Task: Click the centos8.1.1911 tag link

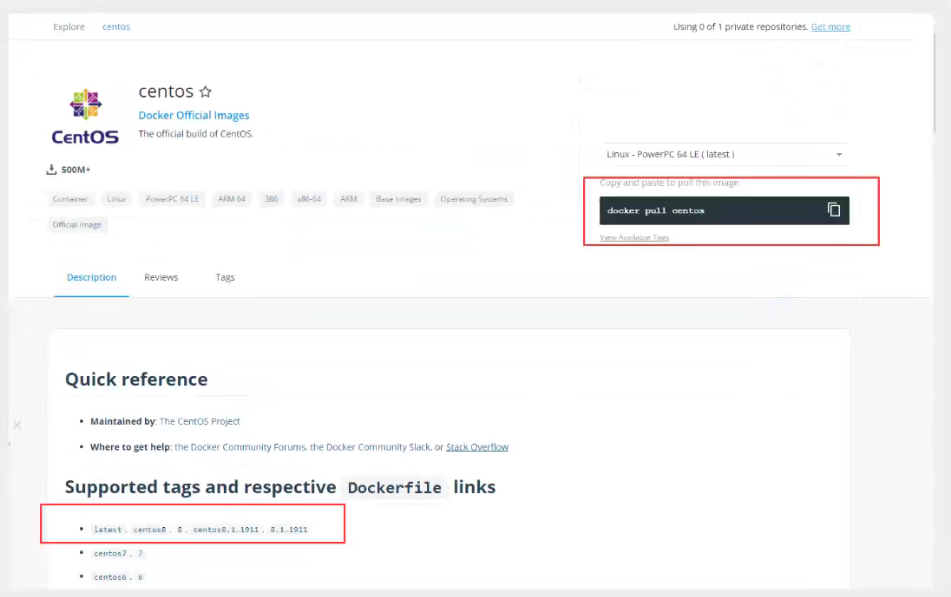Action: click(x=226, y=530)
